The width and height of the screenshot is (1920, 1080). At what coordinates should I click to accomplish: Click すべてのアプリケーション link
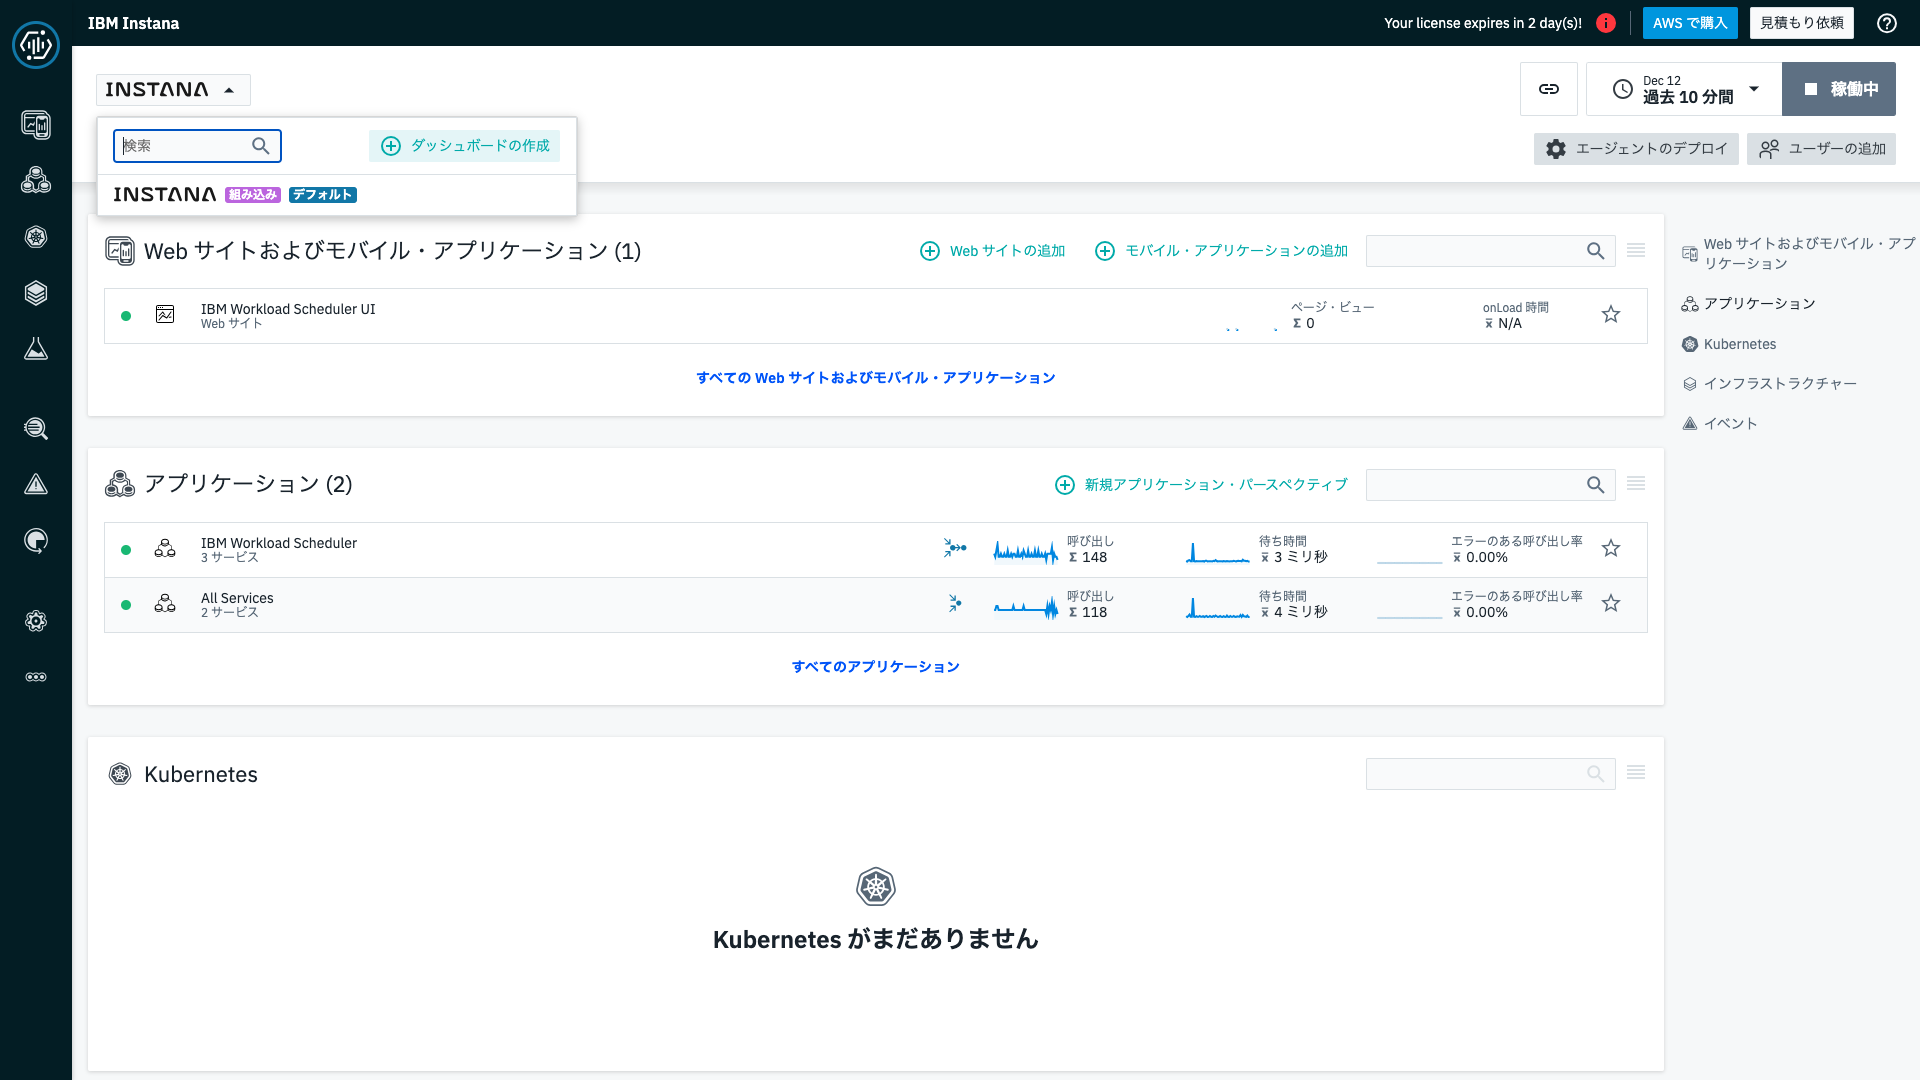[x=875, y=666]
